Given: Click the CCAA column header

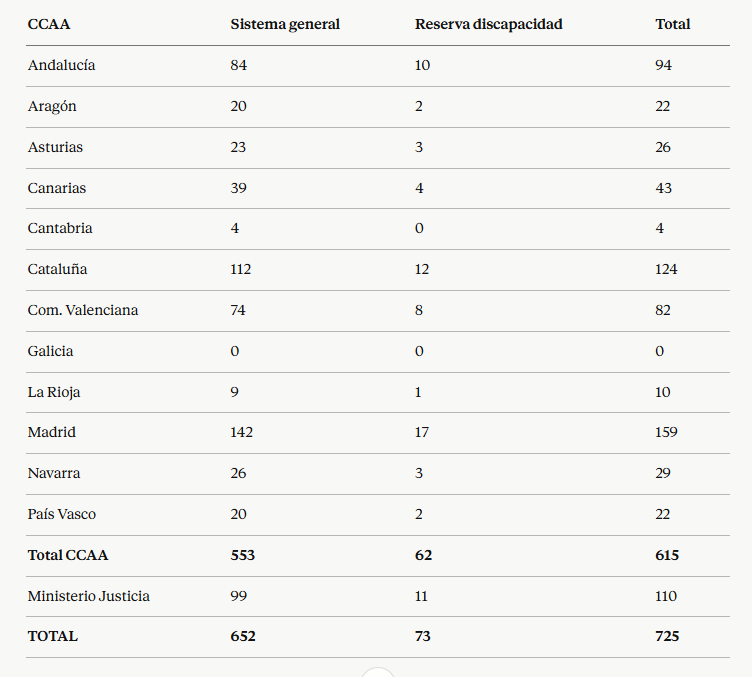Looking at the screenshot, I should click(x=49, y=24).
